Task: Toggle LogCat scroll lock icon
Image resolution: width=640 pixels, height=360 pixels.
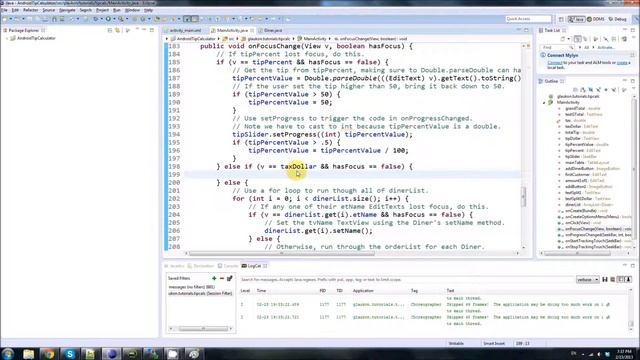Action: coord(628,280)
